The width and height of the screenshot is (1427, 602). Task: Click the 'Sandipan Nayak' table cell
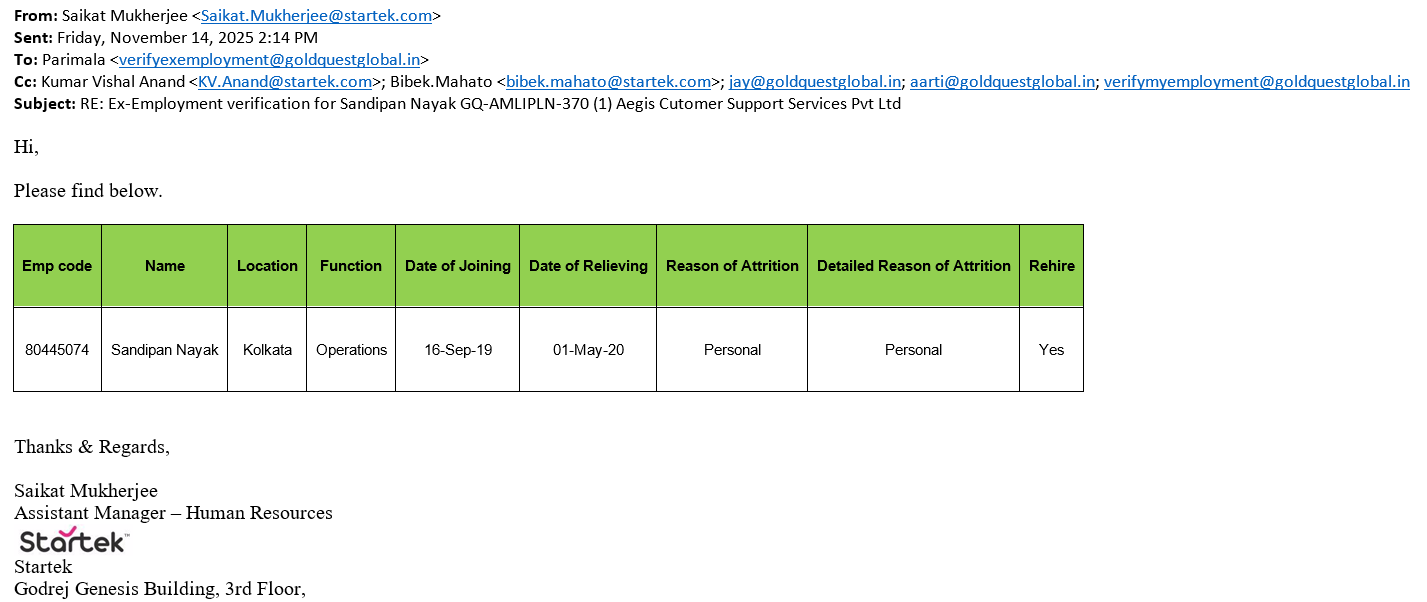pyautogui.click(x=165, y=350)
